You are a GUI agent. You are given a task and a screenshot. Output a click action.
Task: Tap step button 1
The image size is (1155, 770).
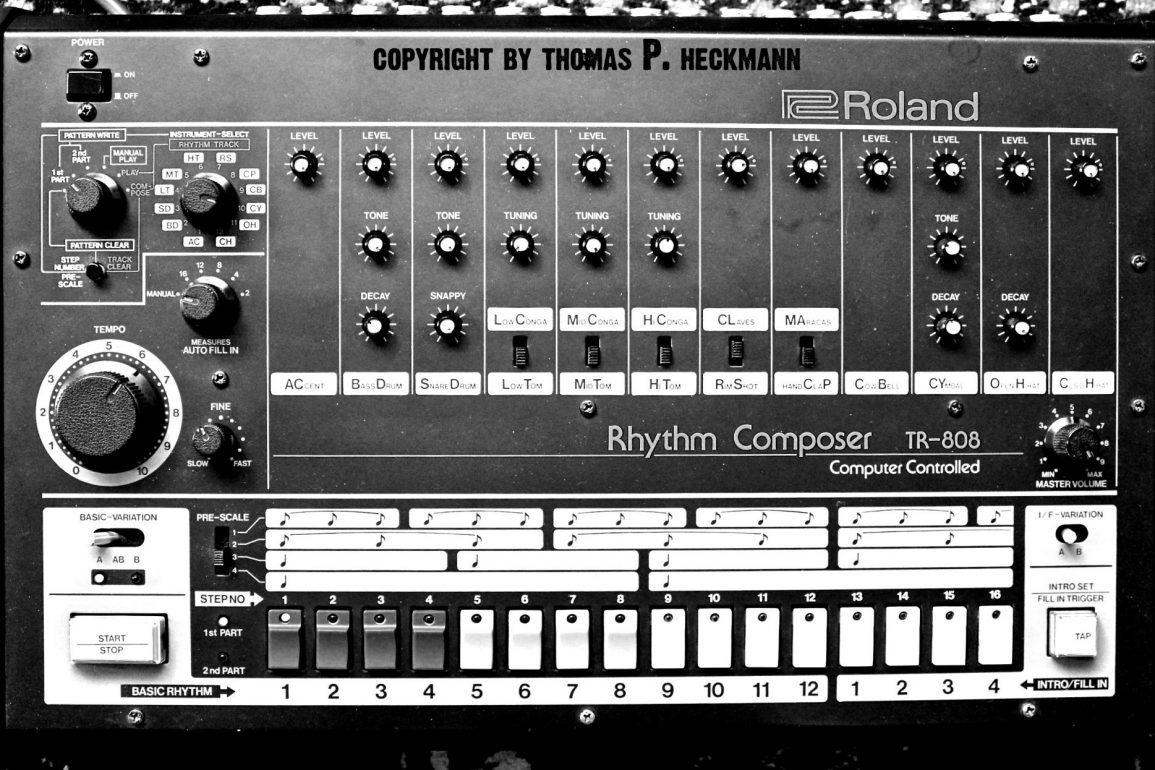(x=285, y=639)
